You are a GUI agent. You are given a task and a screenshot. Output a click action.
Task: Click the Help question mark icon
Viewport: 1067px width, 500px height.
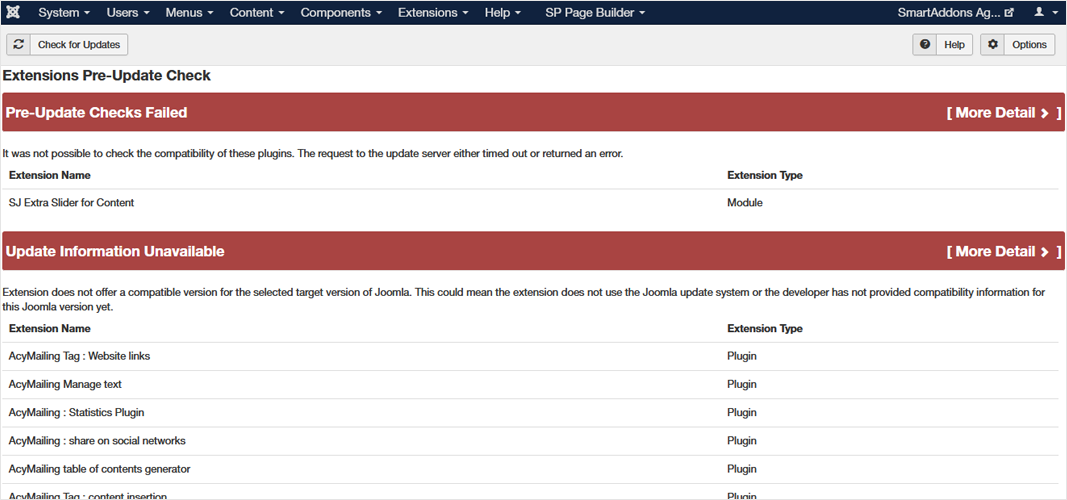[x=925, y=44]
